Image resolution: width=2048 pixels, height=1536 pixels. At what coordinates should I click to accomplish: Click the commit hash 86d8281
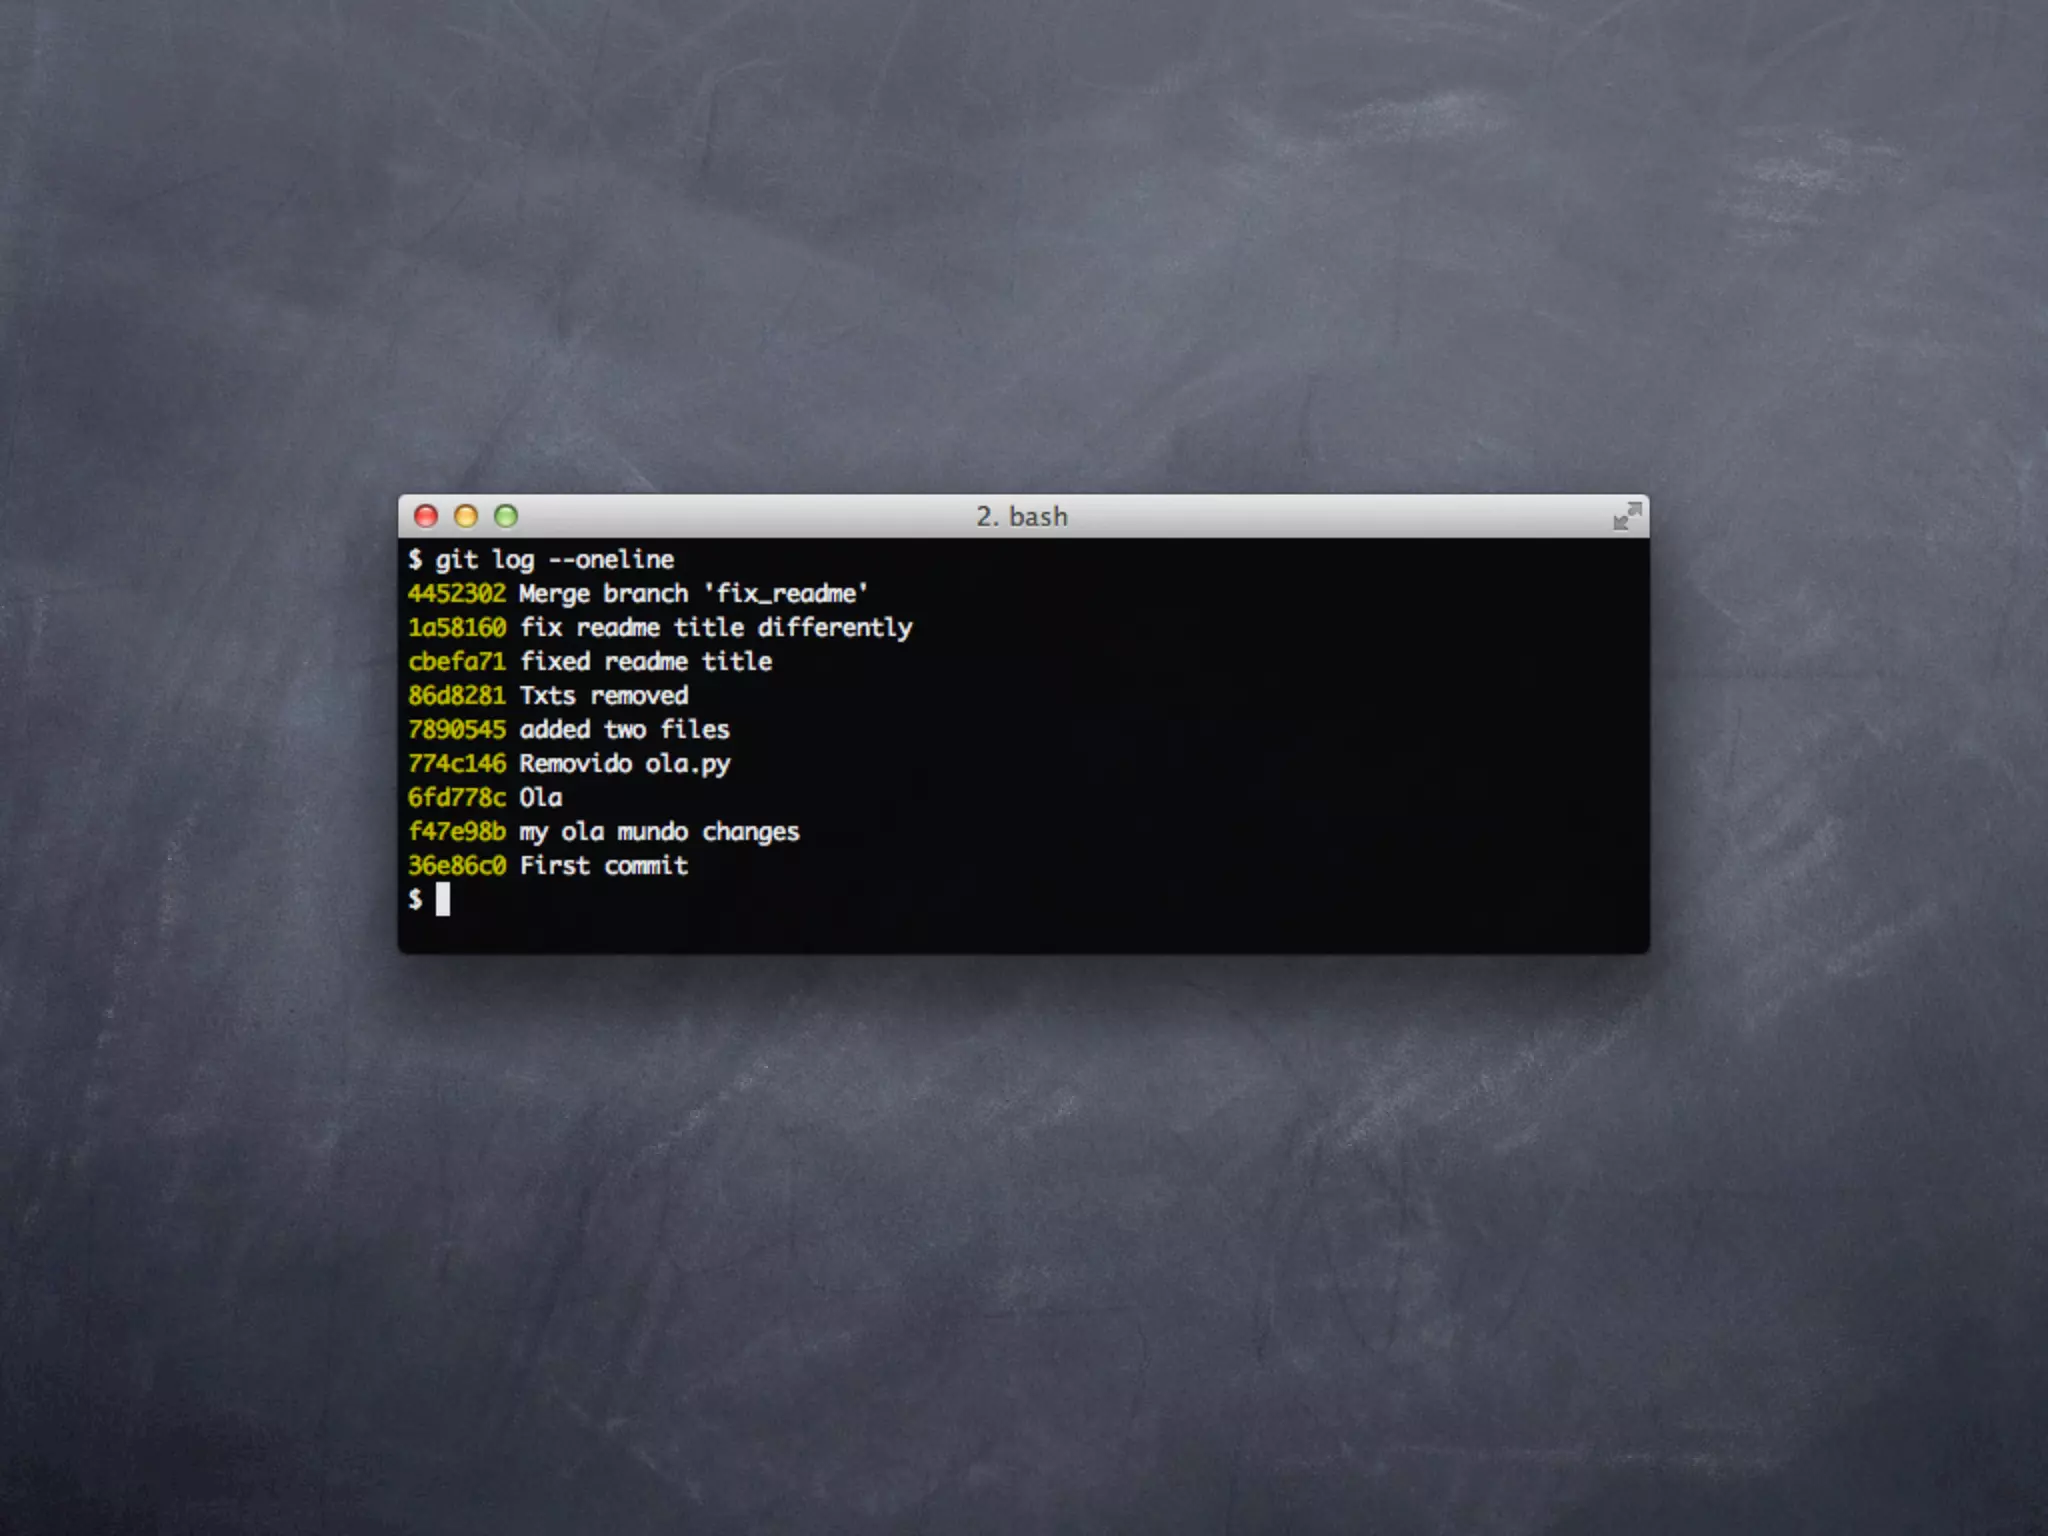pyautogui.click(x=457, y=696)
